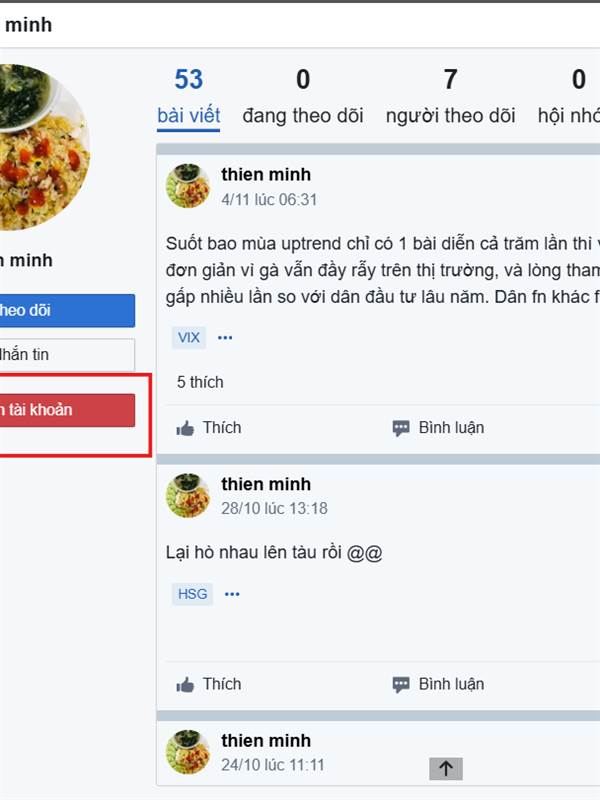Expand more tags beside the VIX tag
Image resolution: width=600 pixels, height=800 pixels.
(x=225, y=338)
